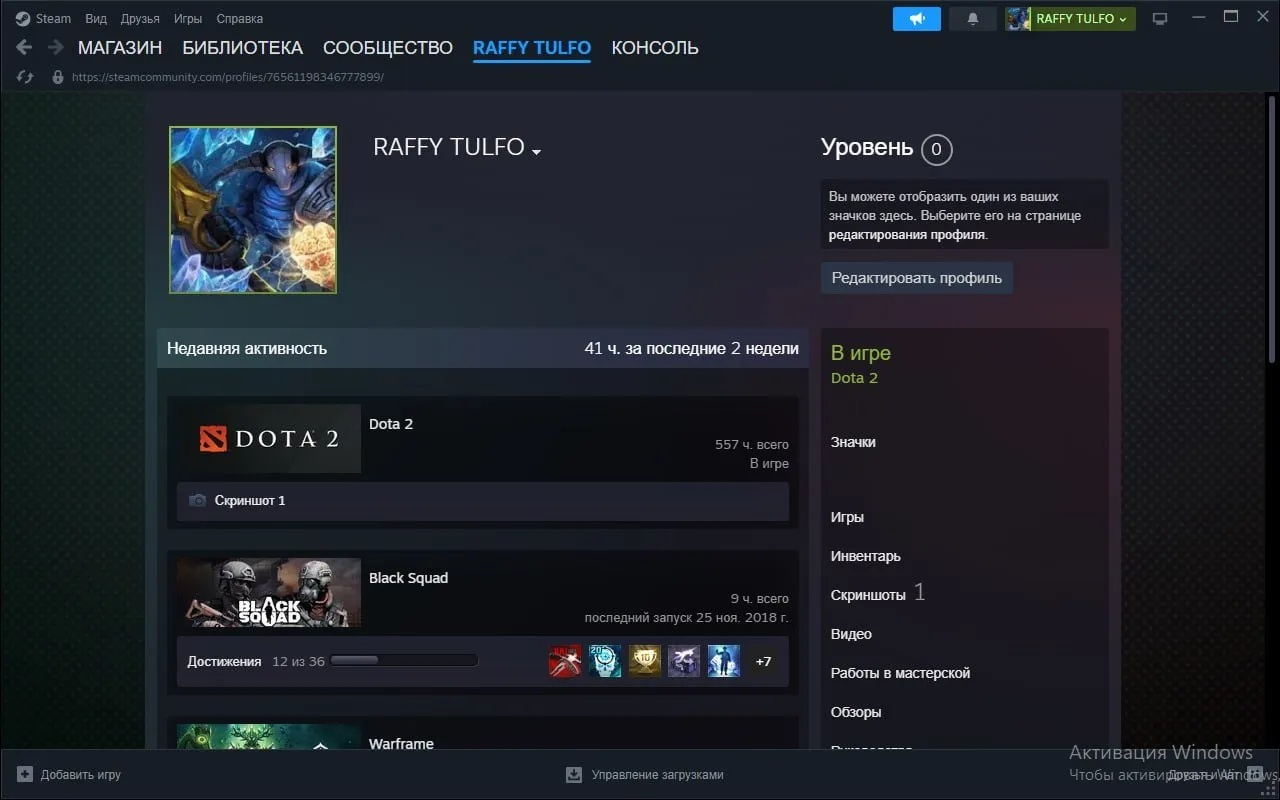Click the Black Squad achievements progress bar

404,661
